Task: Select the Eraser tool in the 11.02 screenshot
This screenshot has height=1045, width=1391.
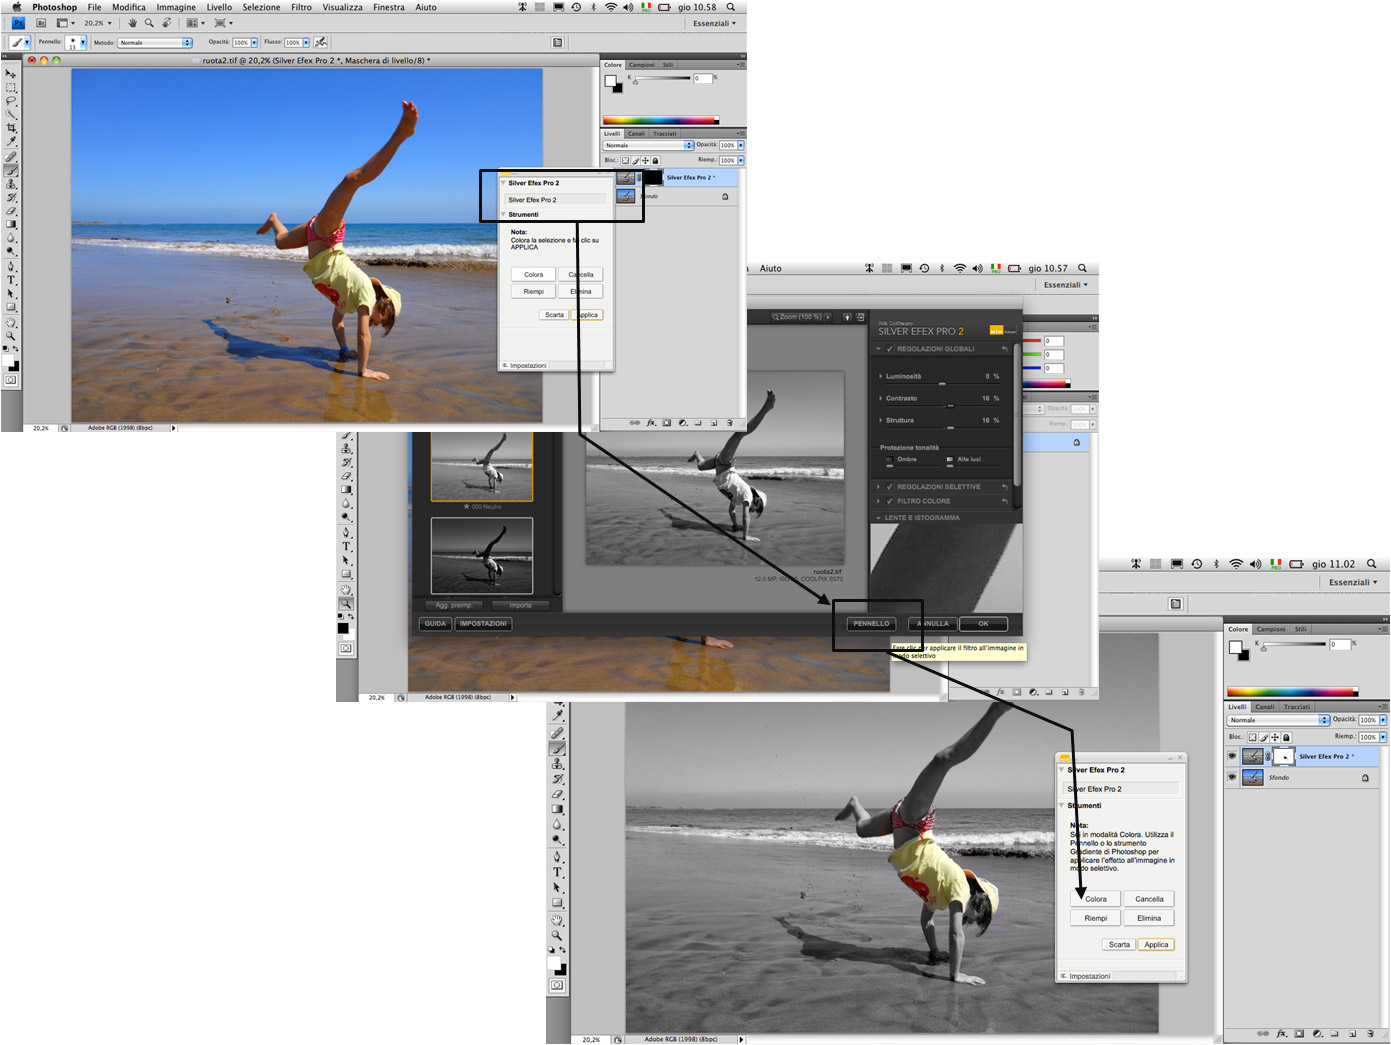Action: pos(557,794)
